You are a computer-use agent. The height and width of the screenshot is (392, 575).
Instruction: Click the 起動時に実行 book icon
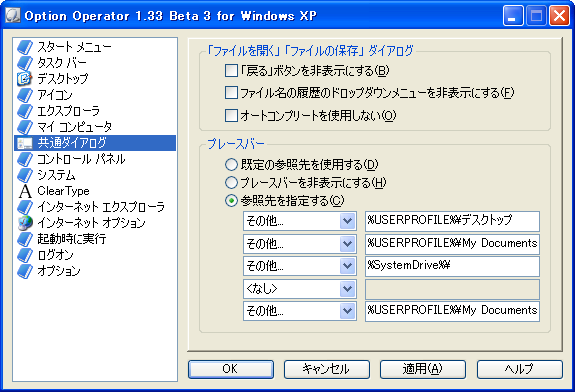25,239
